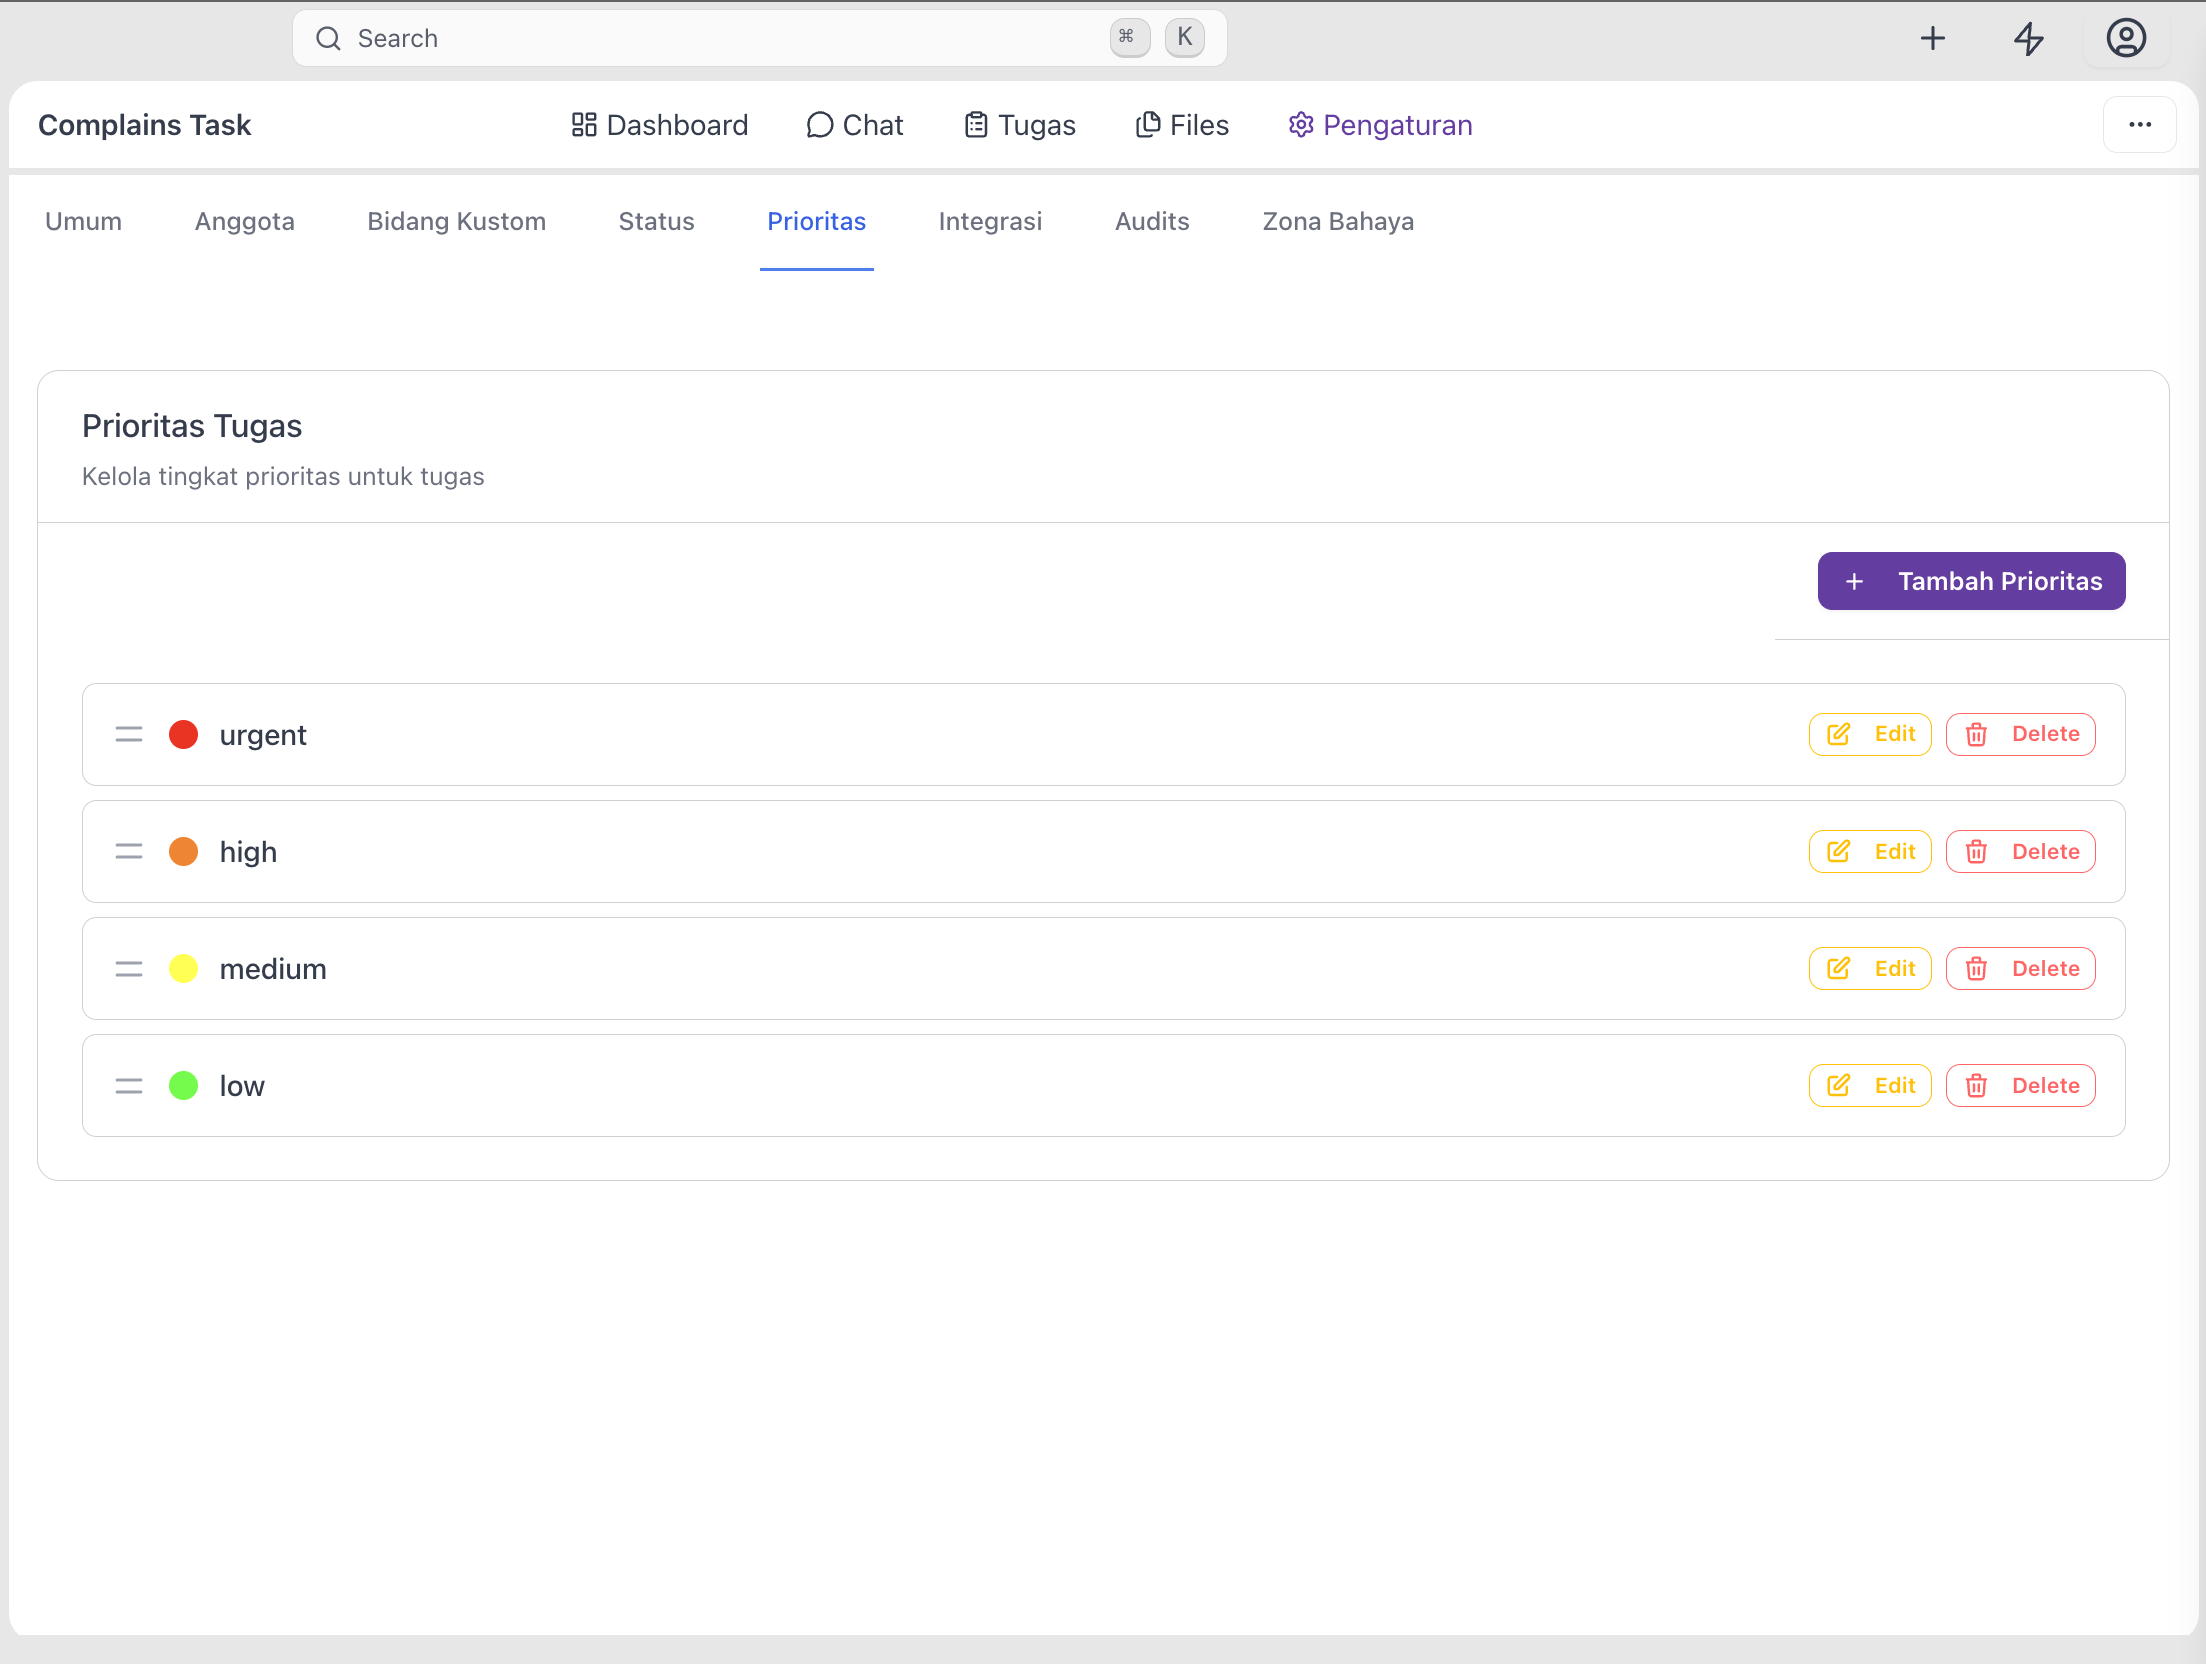2206x1664 pixels.
Task: Delete the urgent priority
Action: pyautogui.click(x=2020, y=734)
